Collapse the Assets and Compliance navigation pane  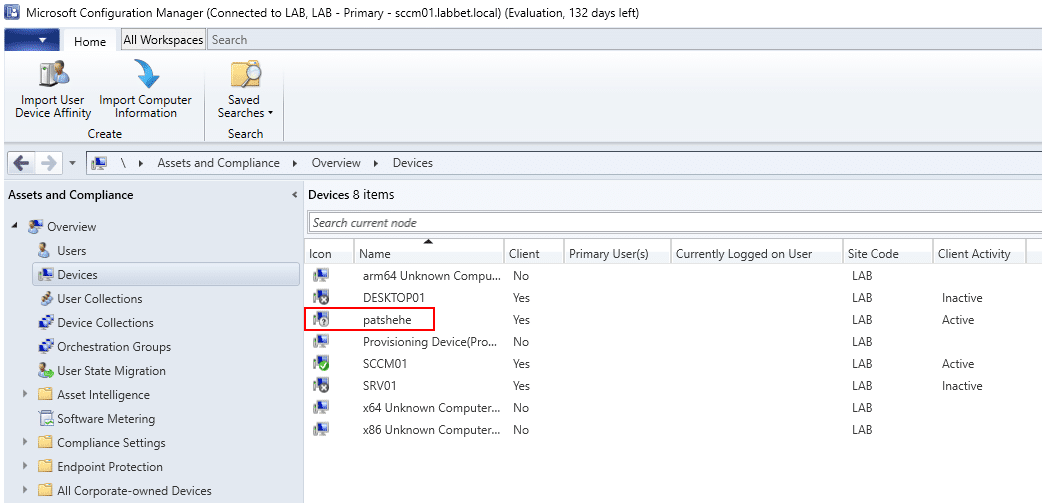[x=294, y=195]
